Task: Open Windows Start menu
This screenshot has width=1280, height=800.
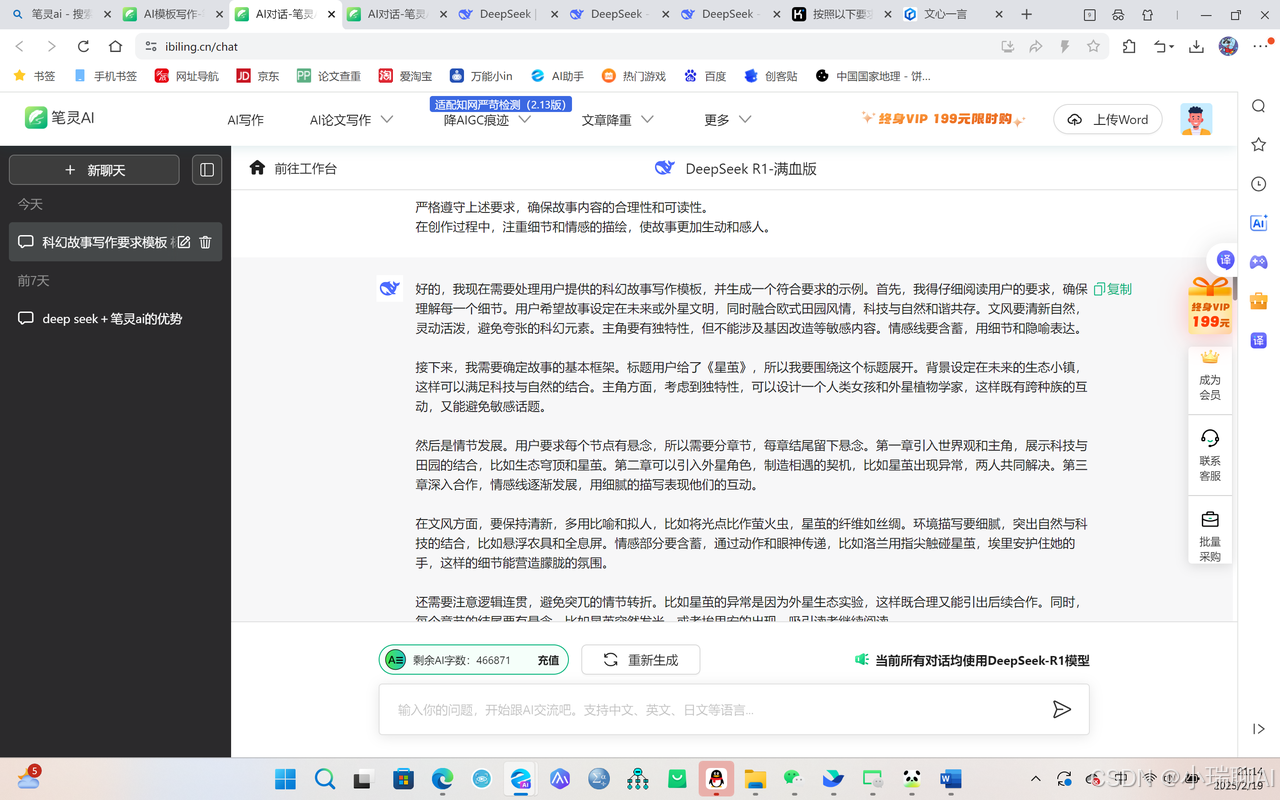Action: [285, 779]
